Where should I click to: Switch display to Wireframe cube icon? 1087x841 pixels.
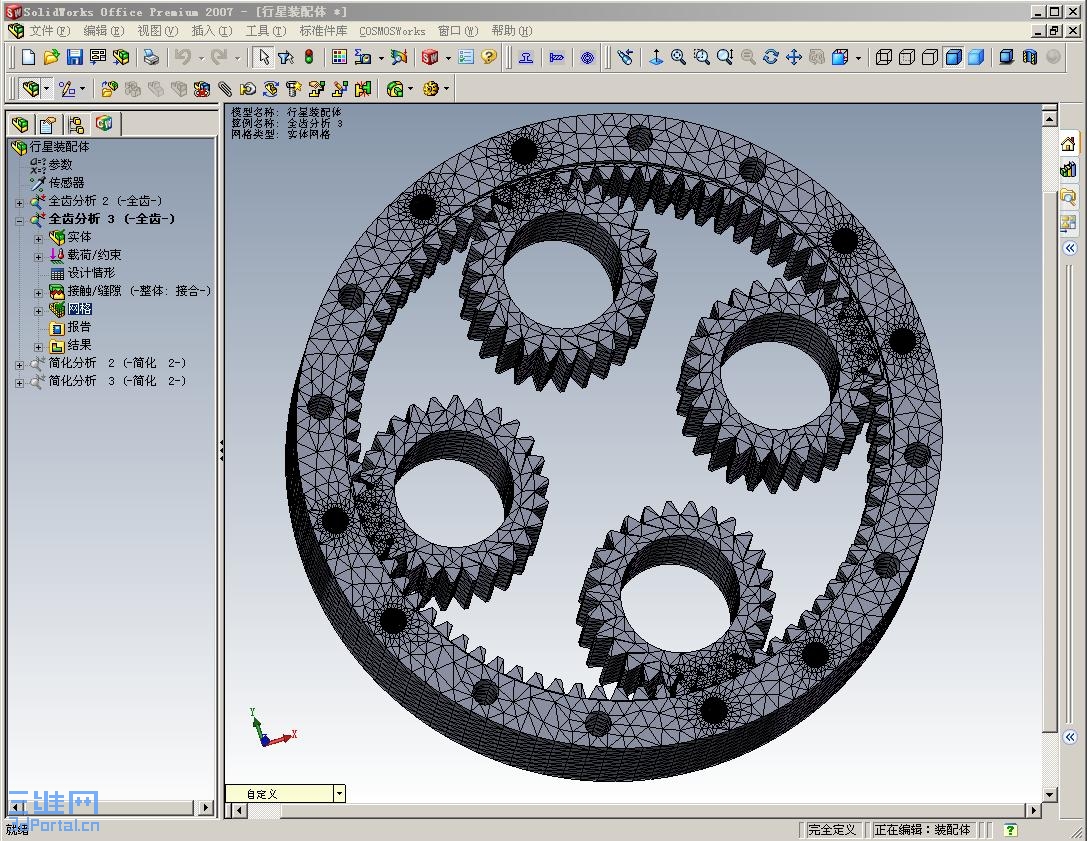click(x=884, y=57)
